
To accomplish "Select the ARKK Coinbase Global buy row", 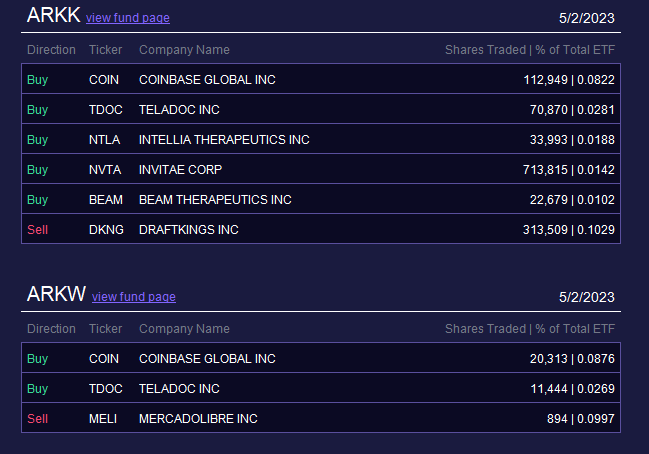I will pyautogui.click(x=321, y=79).
